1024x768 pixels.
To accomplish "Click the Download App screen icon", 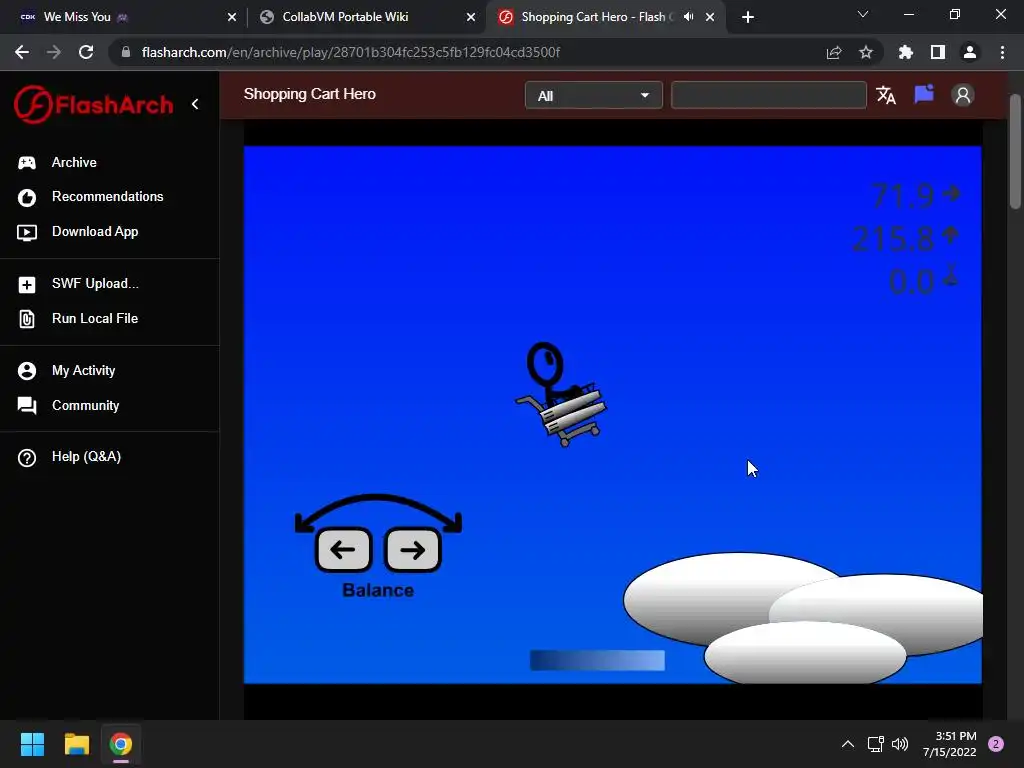I will [27, 232].
